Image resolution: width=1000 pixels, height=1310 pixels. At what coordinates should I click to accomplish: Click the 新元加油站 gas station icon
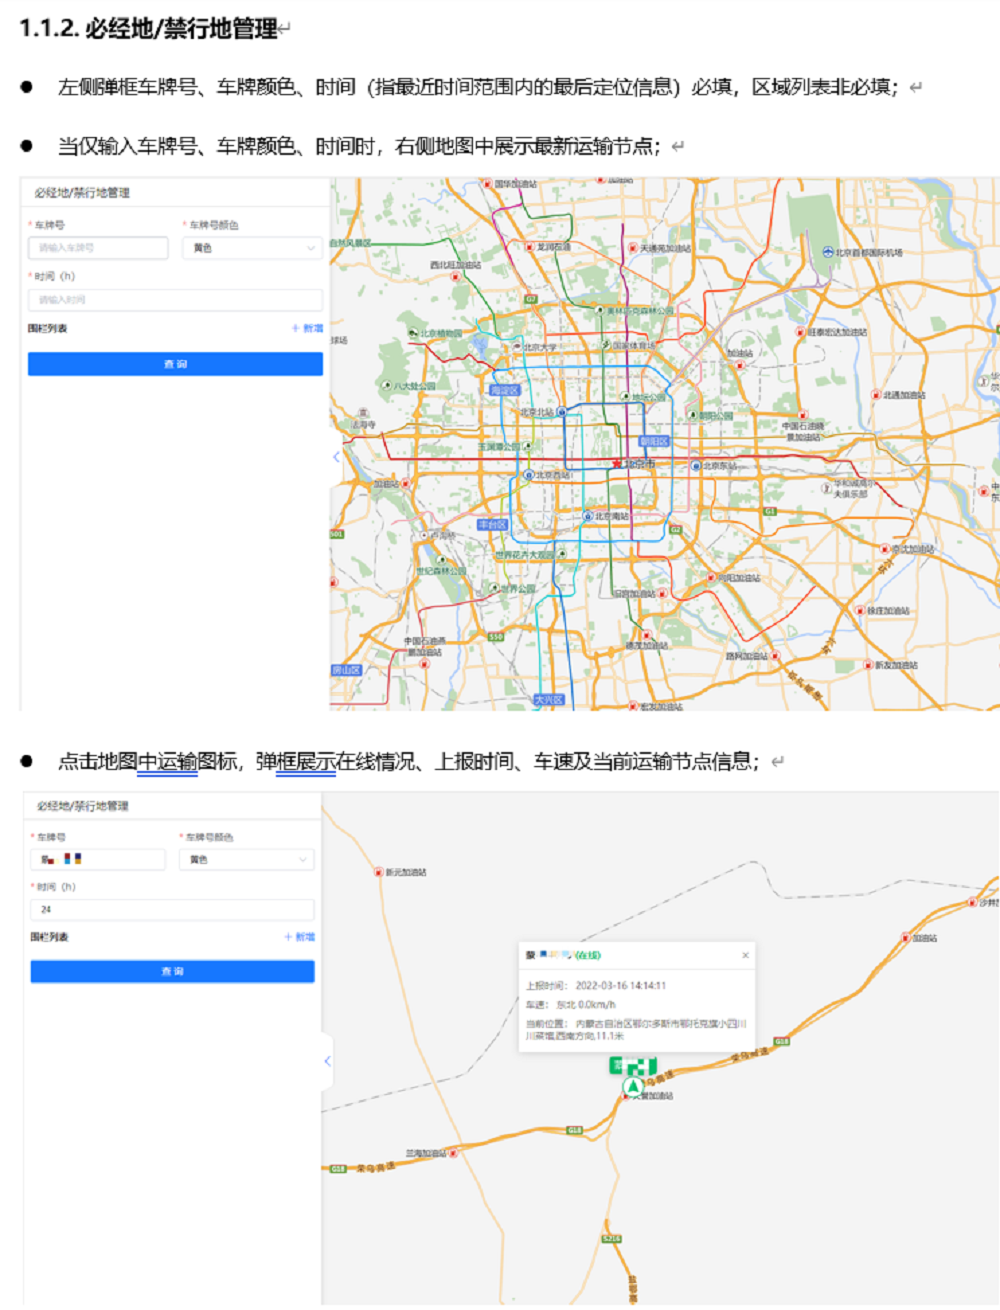click(x=379, y=872)
